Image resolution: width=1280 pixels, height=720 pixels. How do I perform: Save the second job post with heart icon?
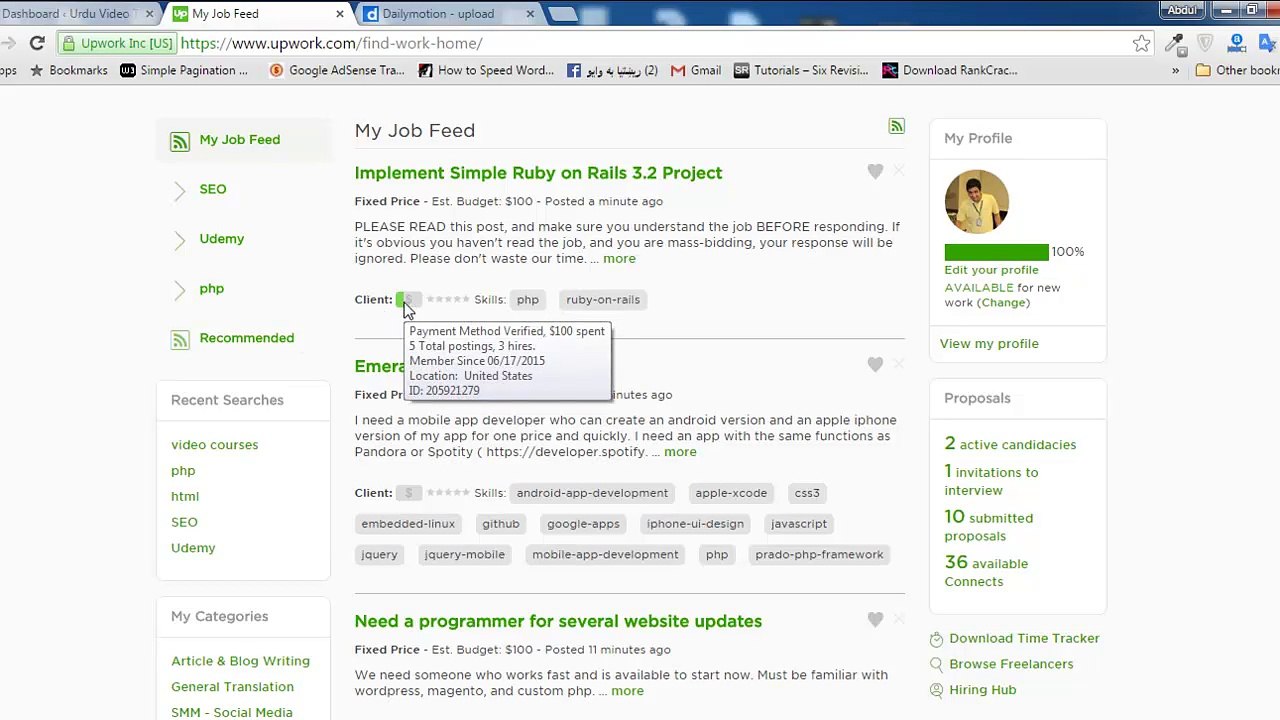click(875, 365)
